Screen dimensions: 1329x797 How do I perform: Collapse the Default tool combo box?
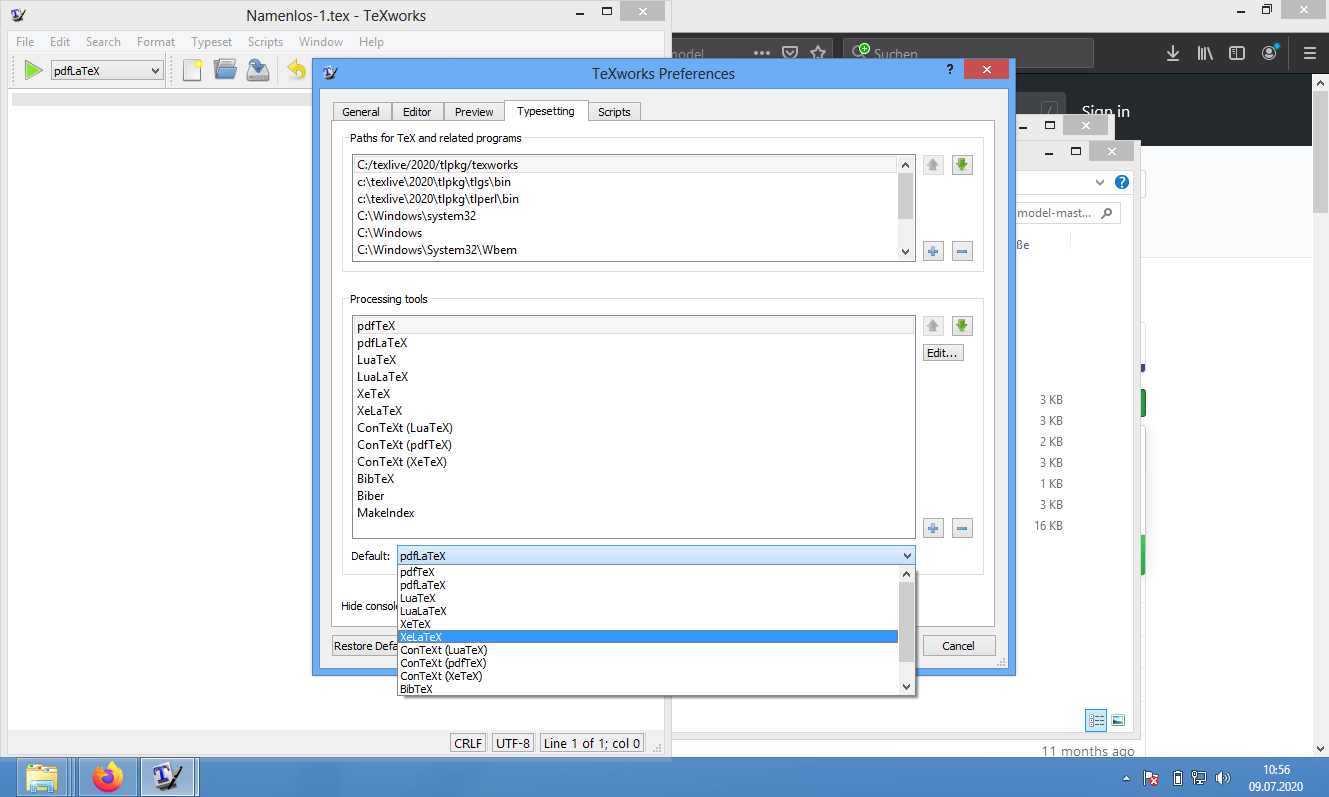(x=656, y=556)
